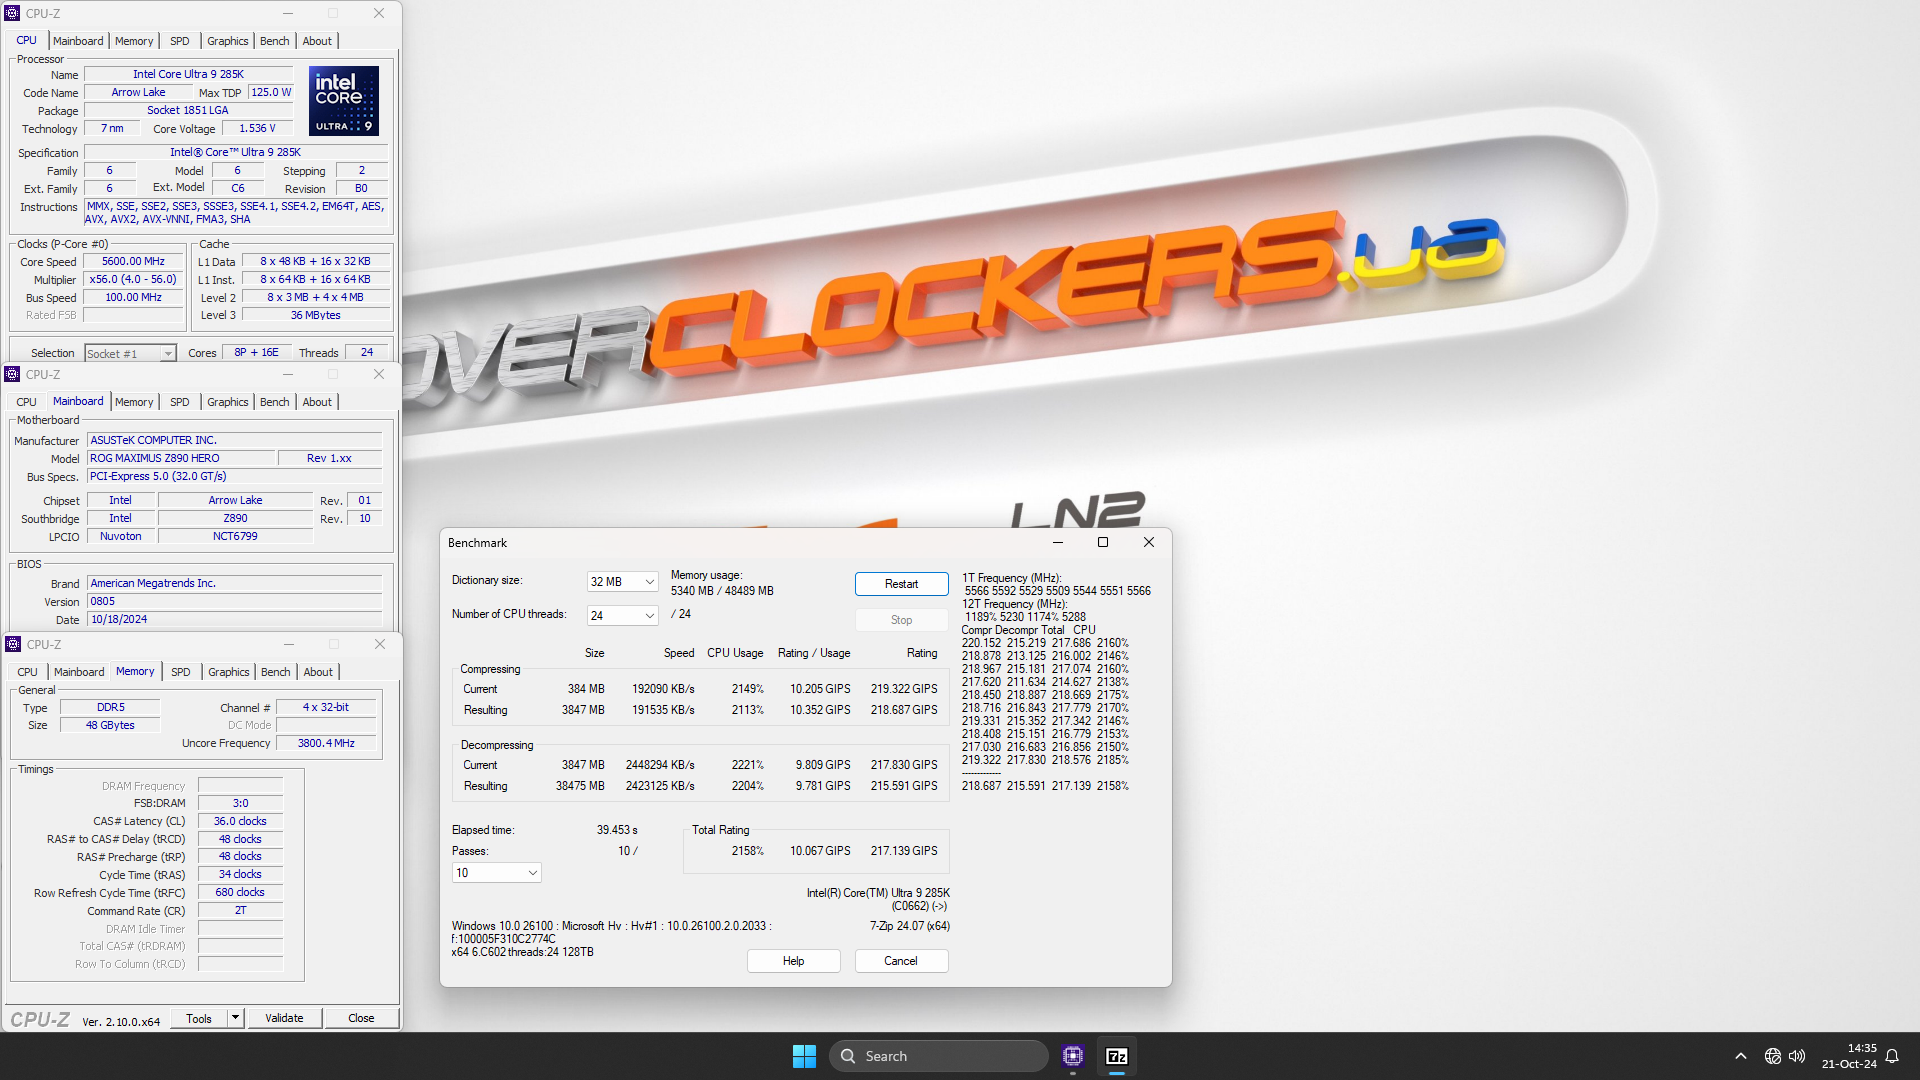The height and width of the screenshot is (1080, 1920).
Task: Show hidden tray icons chevron
Action: pos(1741,1056)
